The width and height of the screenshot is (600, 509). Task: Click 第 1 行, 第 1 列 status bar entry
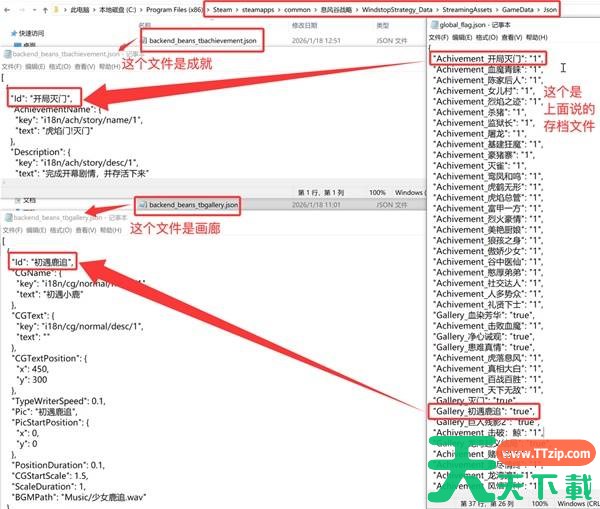321,193
